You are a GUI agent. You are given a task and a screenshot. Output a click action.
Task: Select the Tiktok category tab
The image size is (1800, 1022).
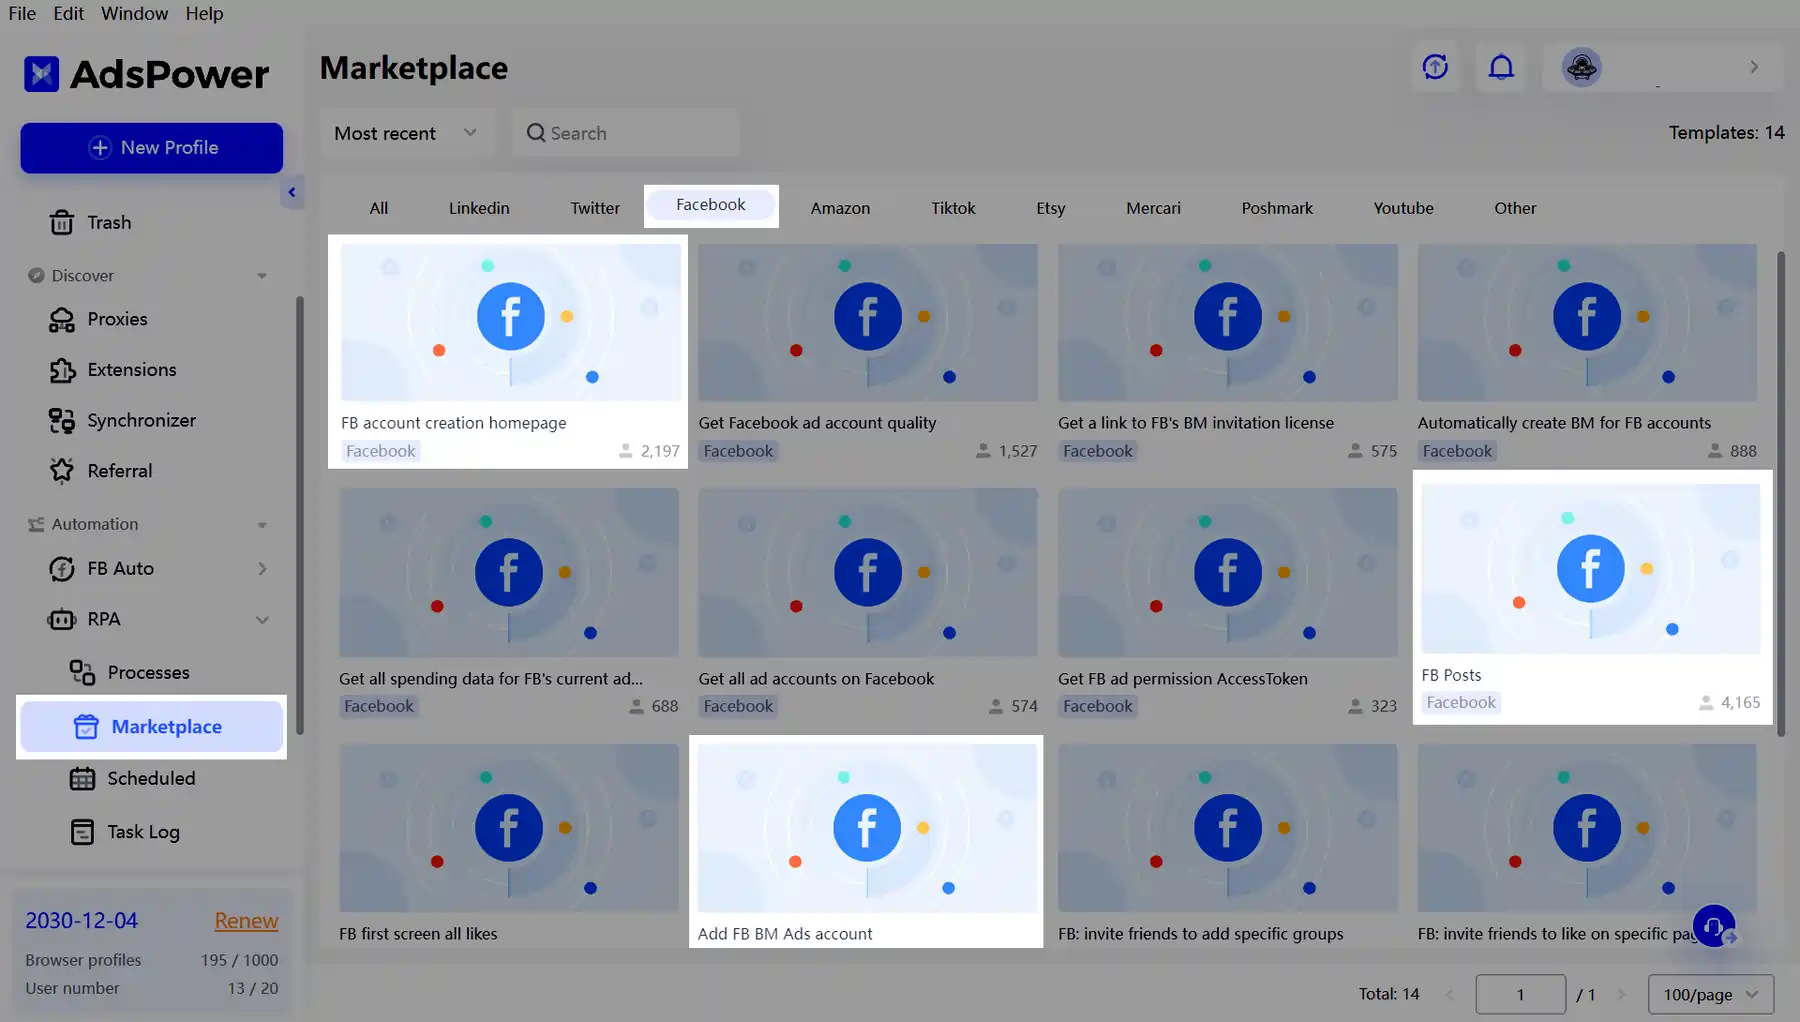(x=953, y=208)
